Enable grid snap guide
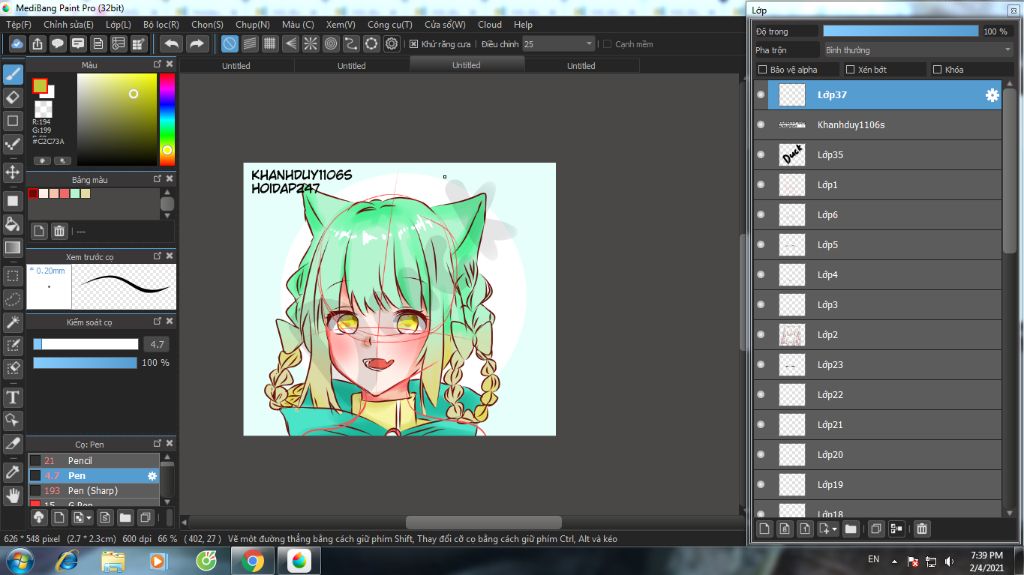The height and width of the screenshot is (575, 1024). tap(270, 44)
